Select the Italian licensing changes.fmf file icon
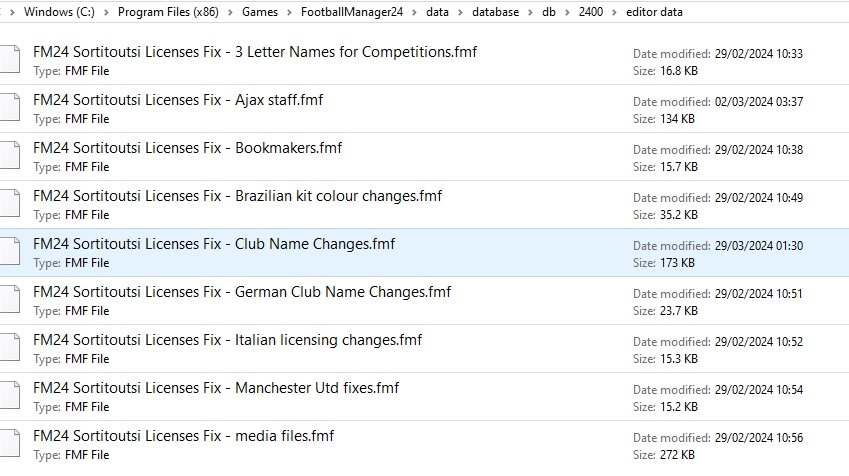Image resolution: width=849 pixels, height=476 pixels. tap(10, 347)
